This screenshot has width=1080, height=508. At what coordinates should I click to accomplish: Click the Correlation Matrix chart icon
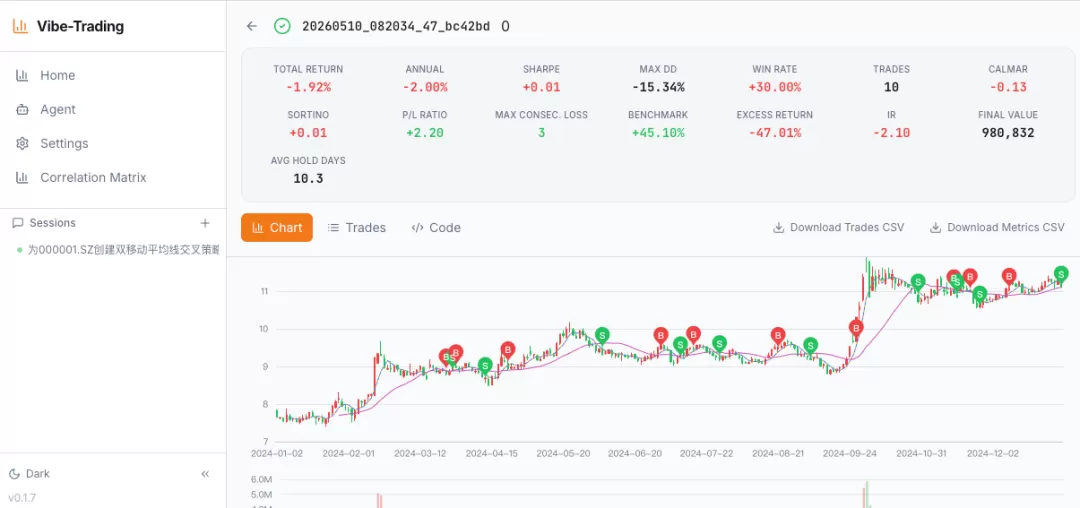pos(22,178)
